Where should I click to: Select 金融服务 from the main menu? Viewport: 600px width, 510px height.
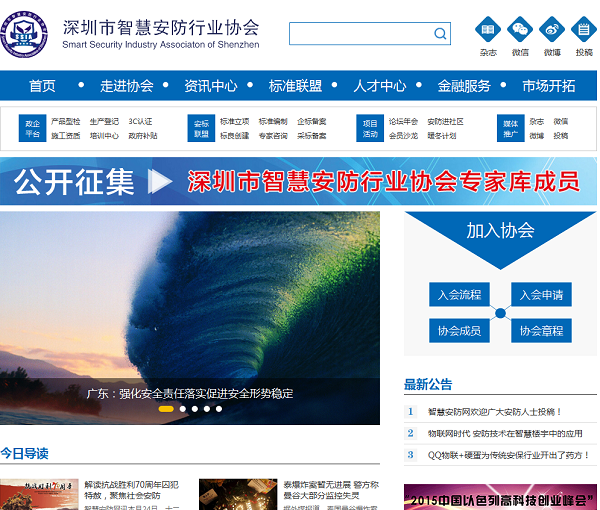464,86
